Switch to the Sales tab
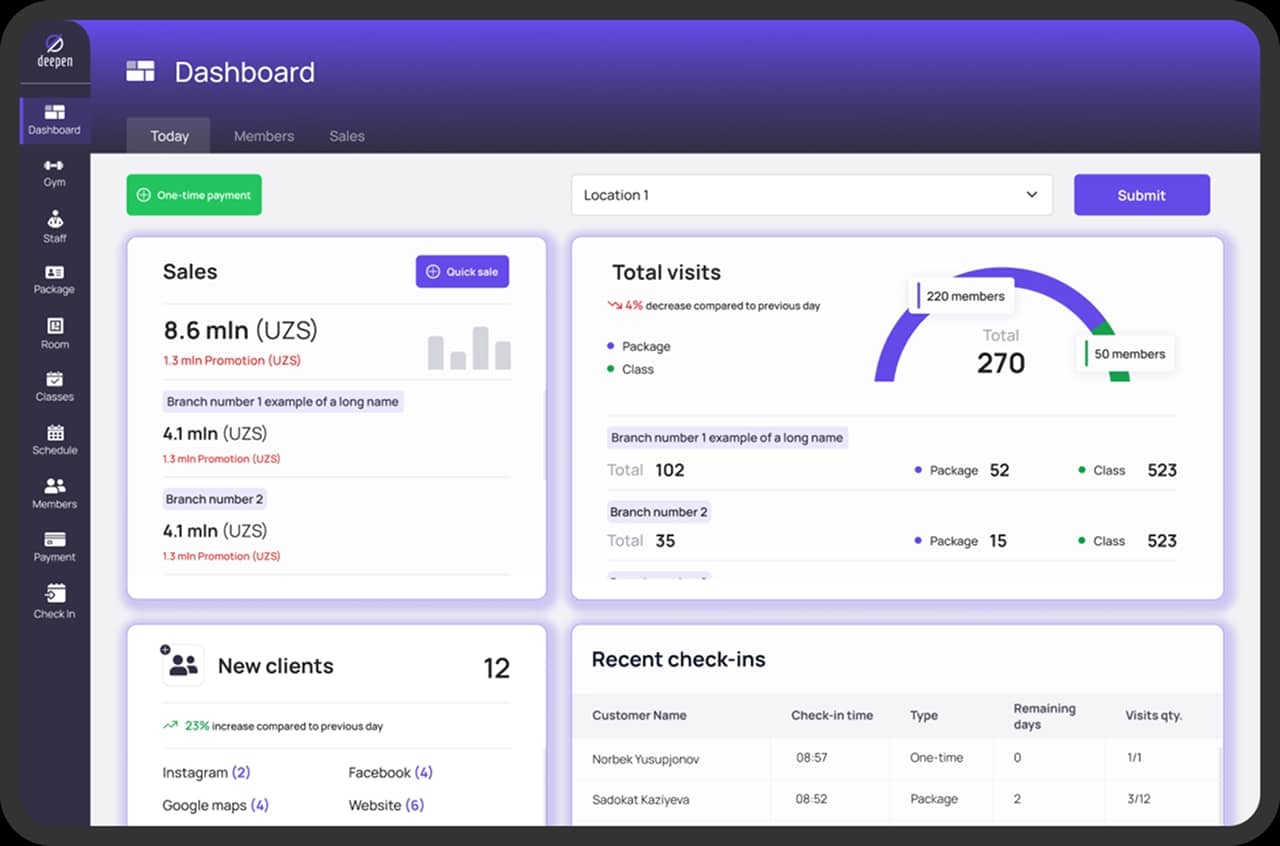Viewport: 1280px width, 846px height. point(347,136)
